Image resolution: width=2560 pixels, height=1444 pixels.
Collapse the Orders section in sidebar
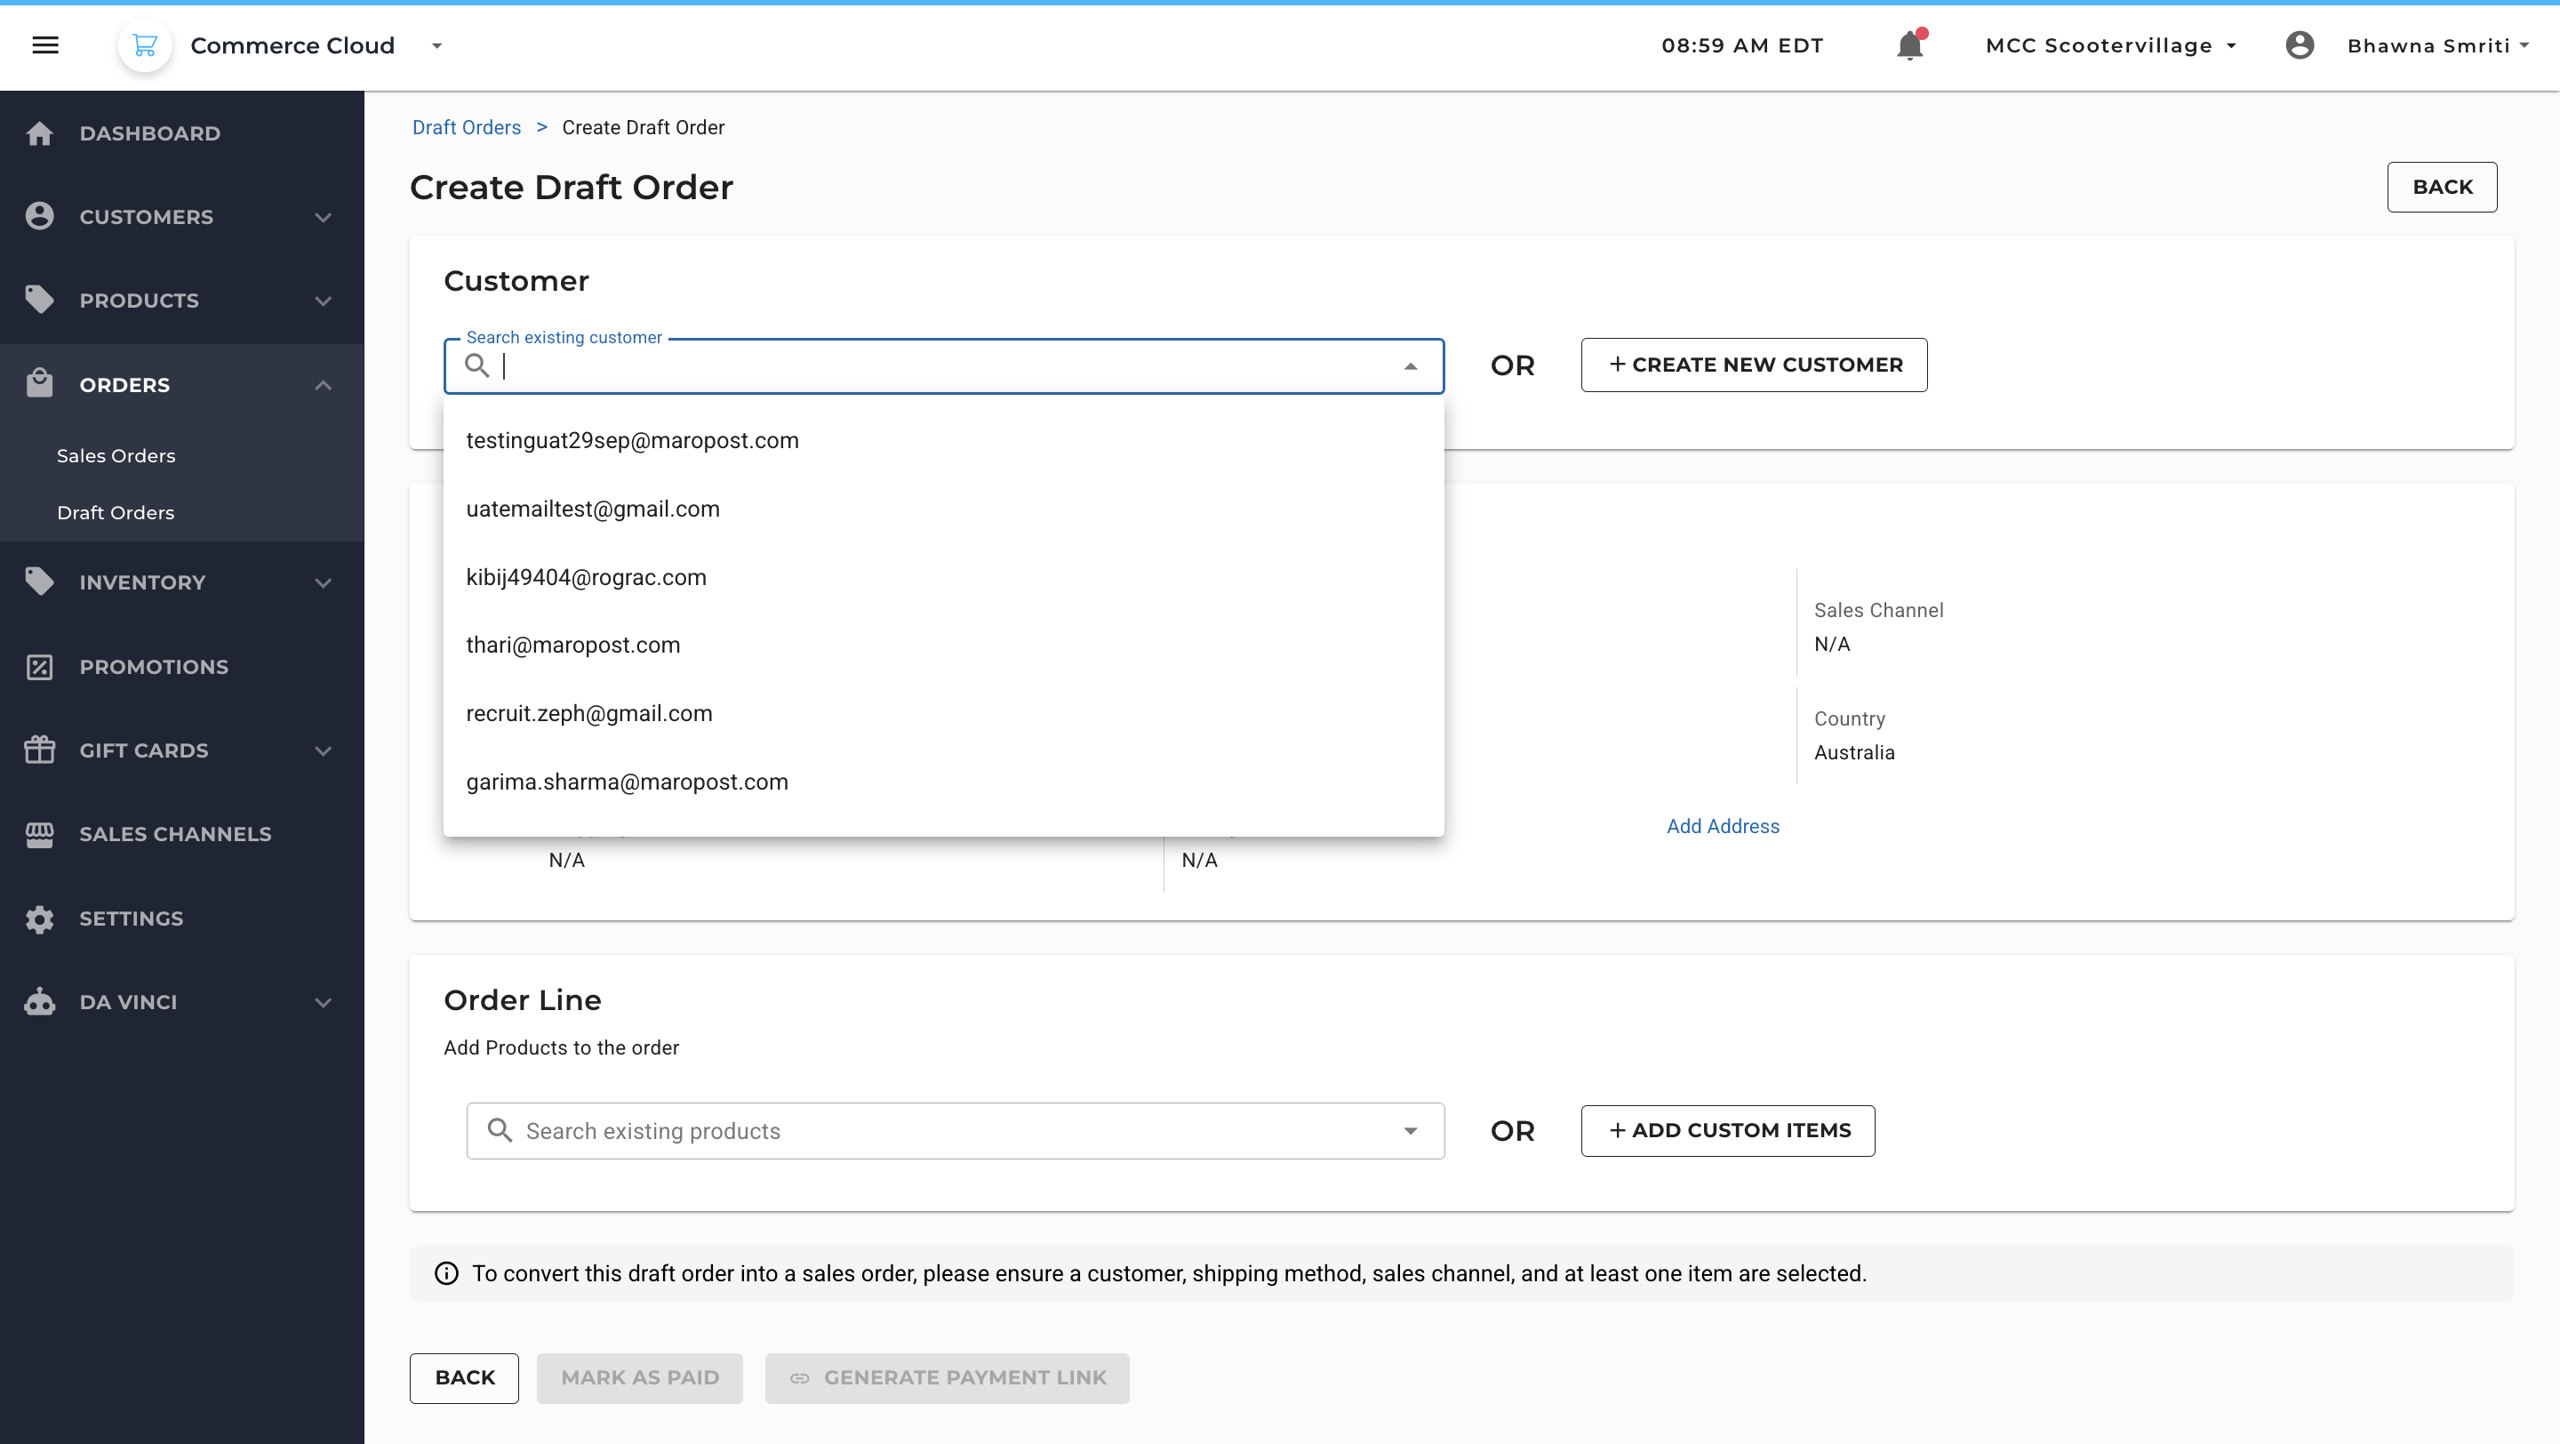[x=322, y=385]
